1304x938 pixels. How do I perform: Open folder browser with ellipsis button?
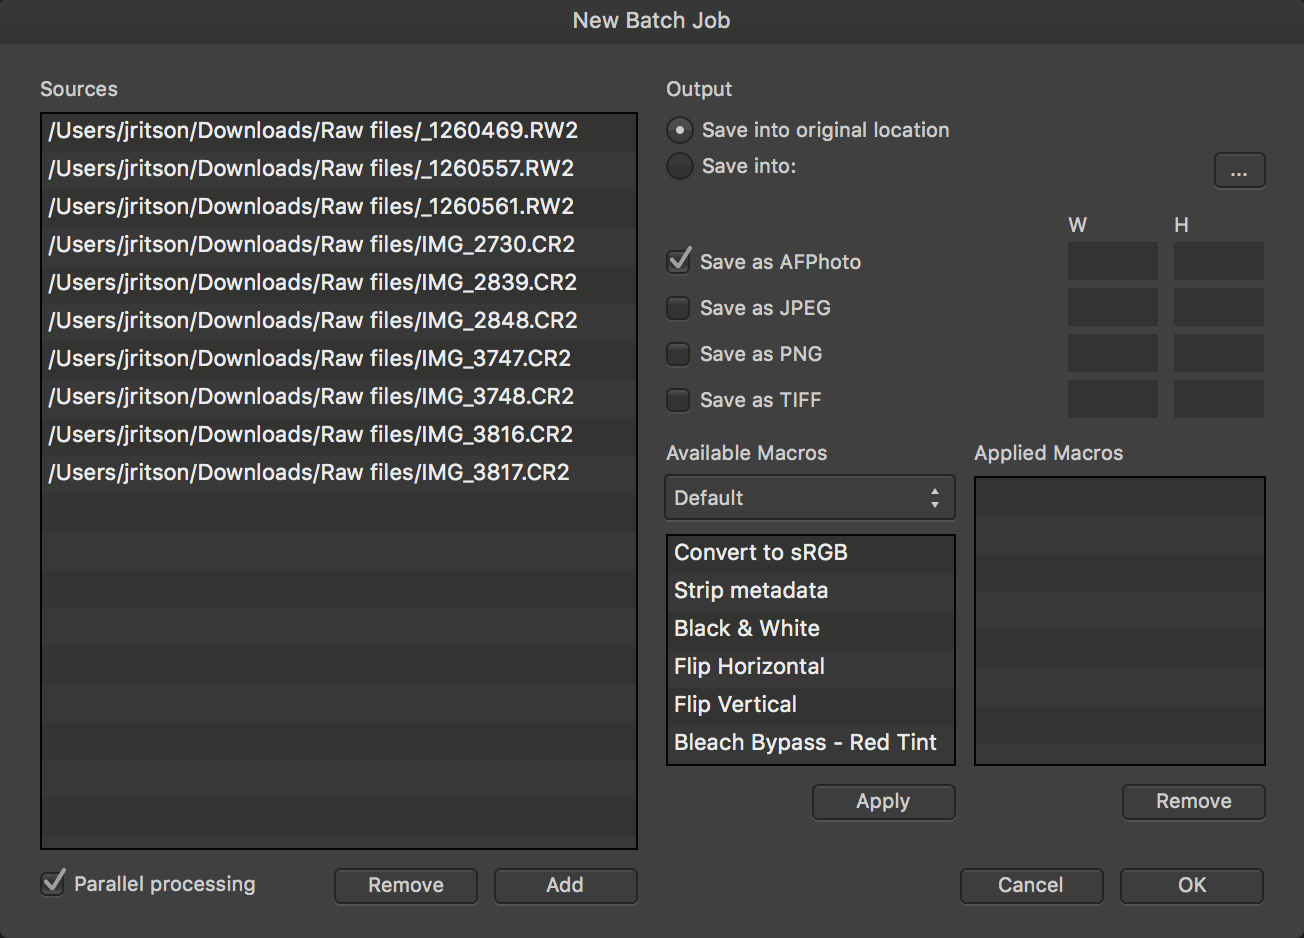pos(1239,171)
